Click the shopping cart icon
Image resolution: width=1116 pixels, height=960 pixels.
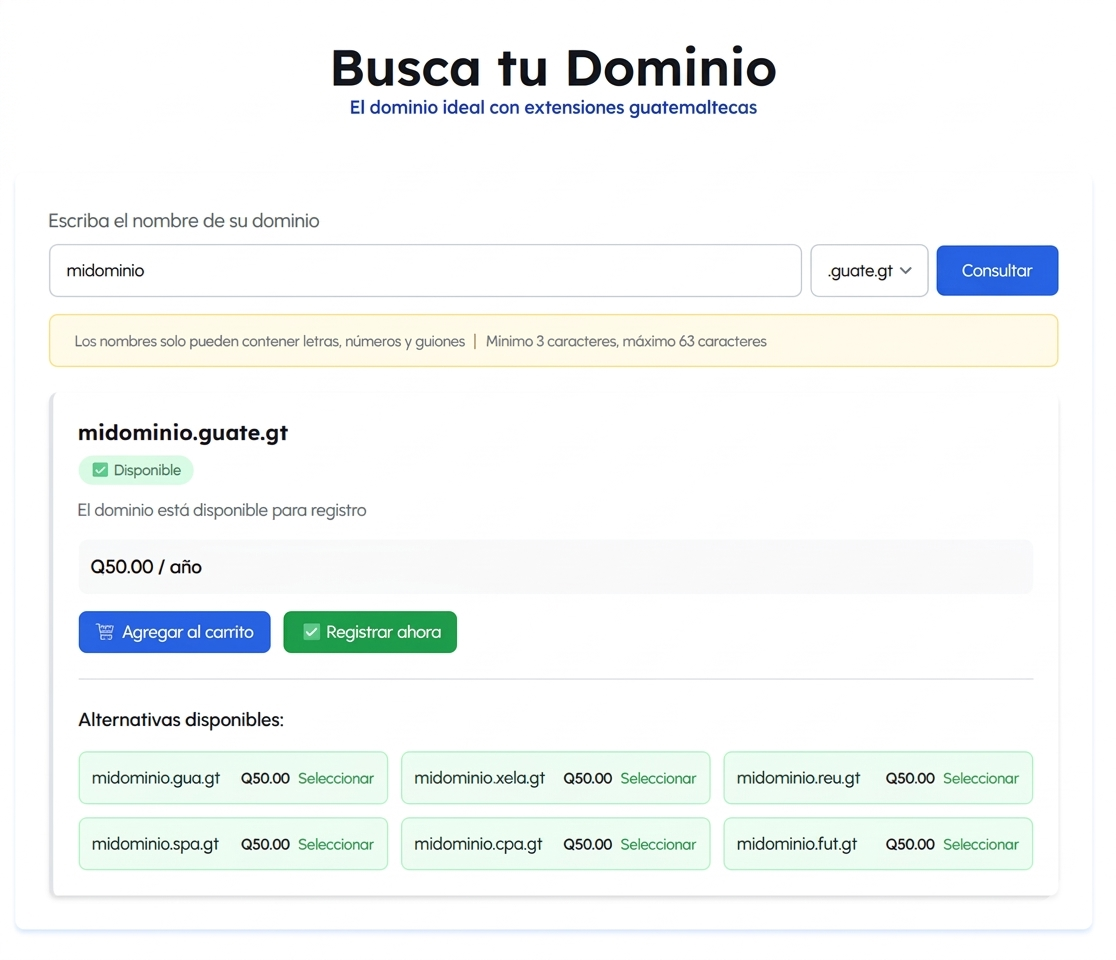click(105, 632)
